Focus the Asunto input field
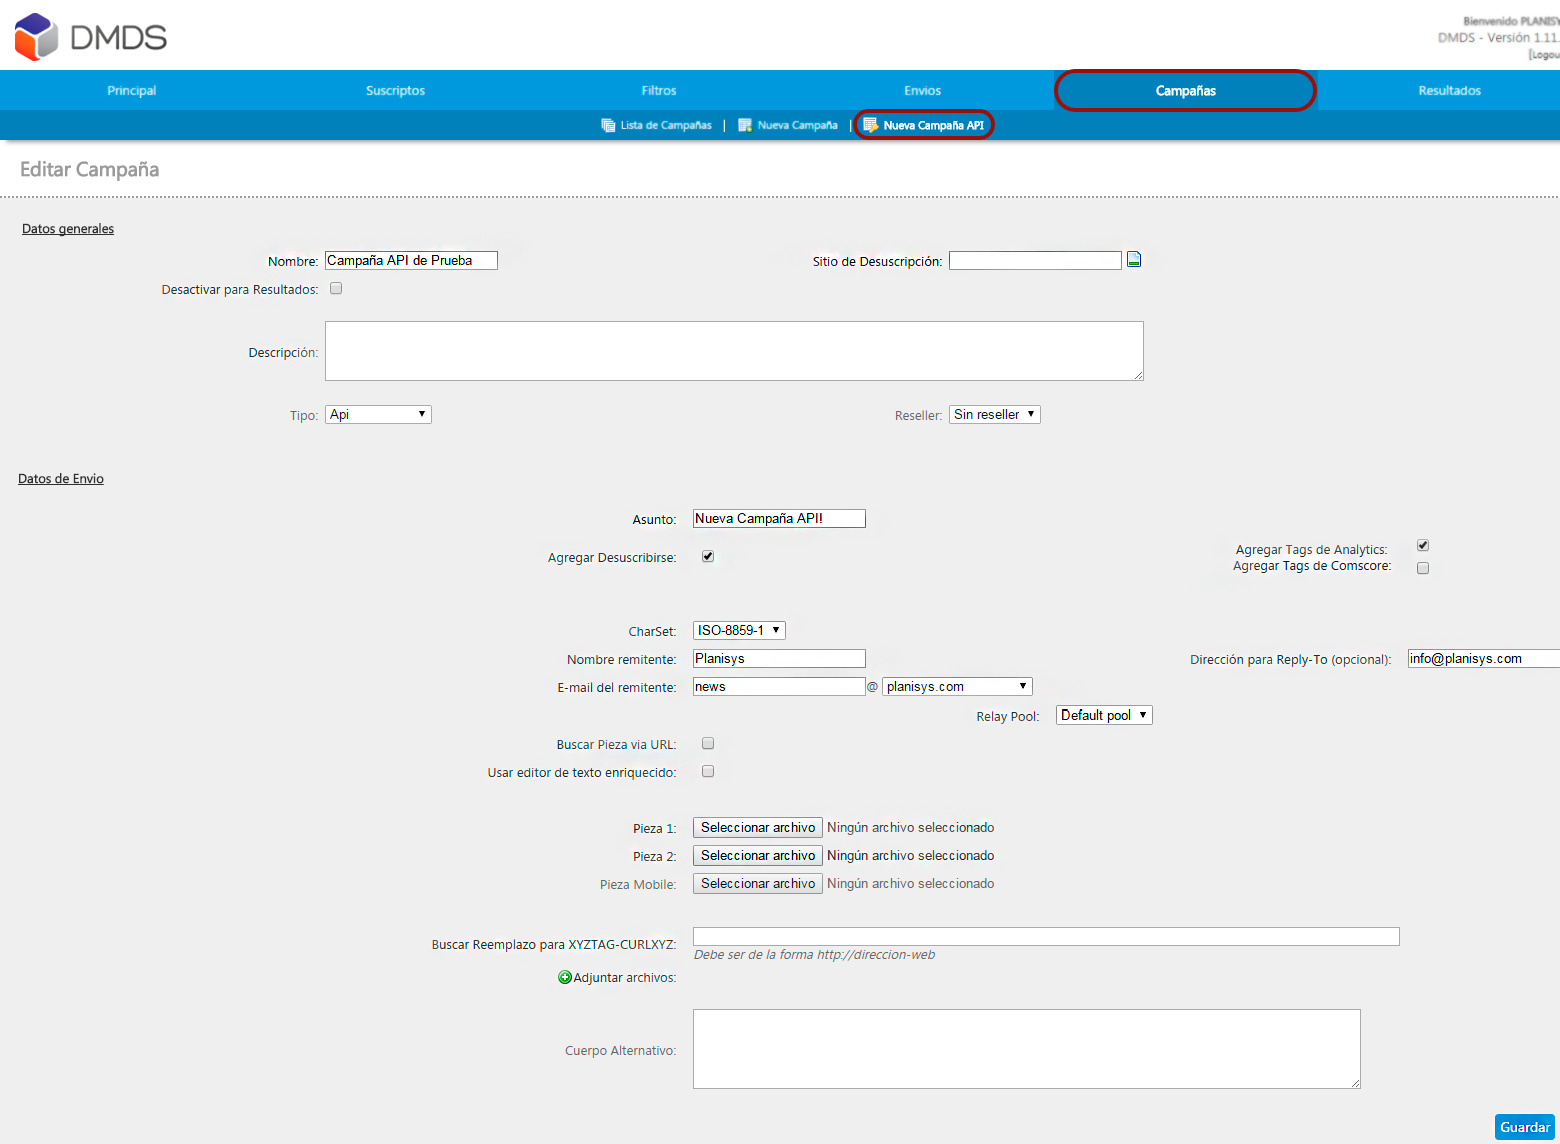 (779, 518)
